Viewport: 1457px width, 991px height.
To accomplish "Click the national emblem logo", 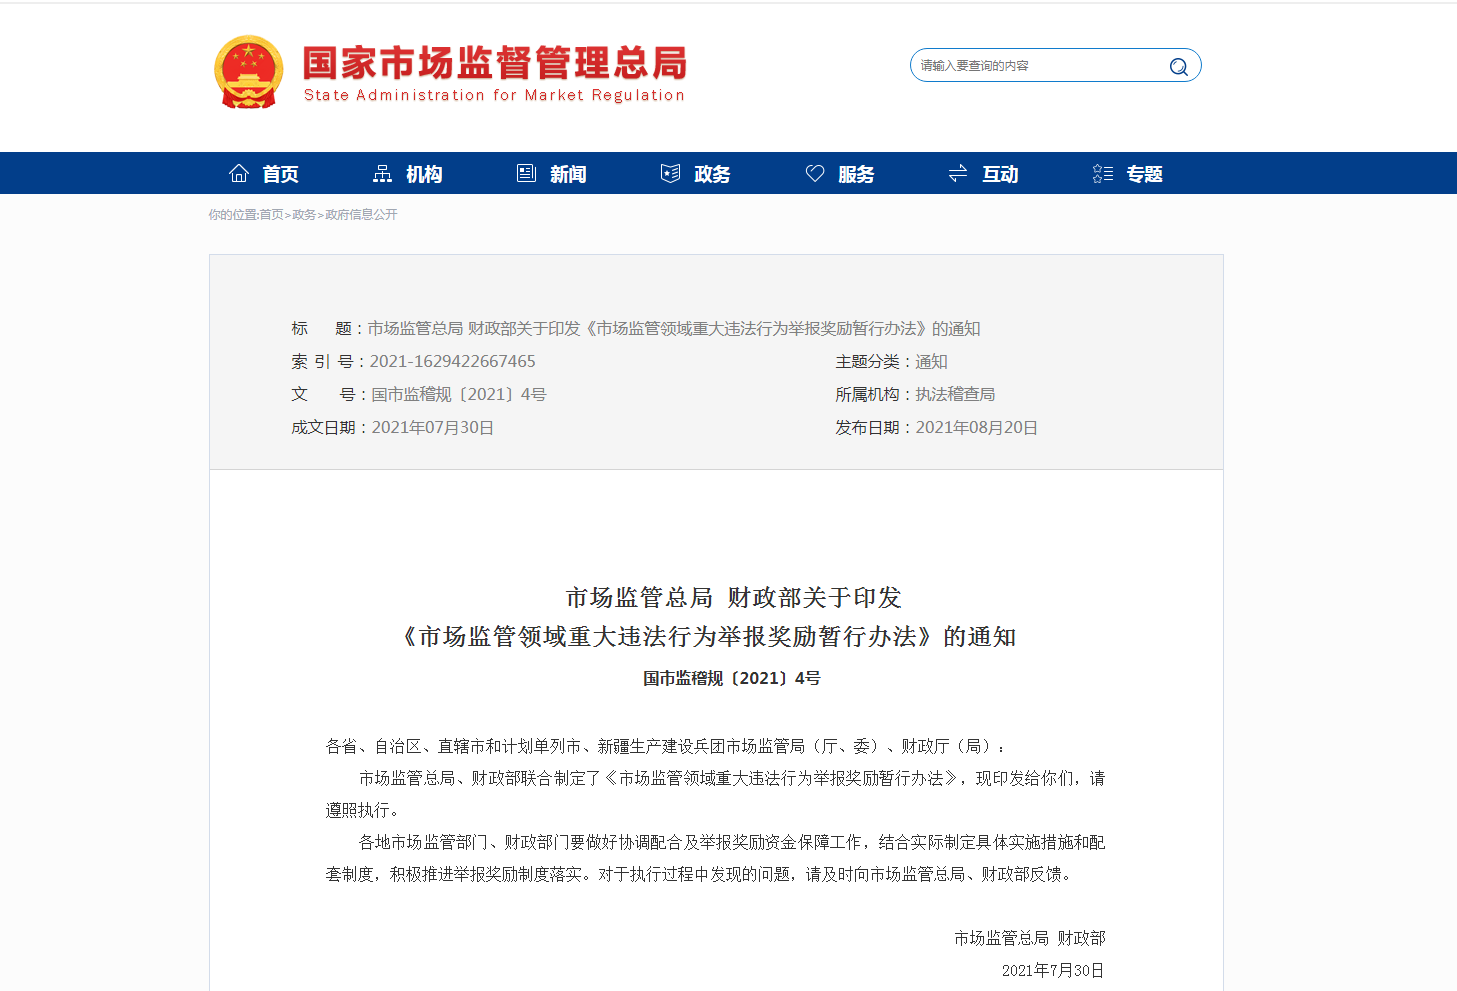I will [248, 72].
